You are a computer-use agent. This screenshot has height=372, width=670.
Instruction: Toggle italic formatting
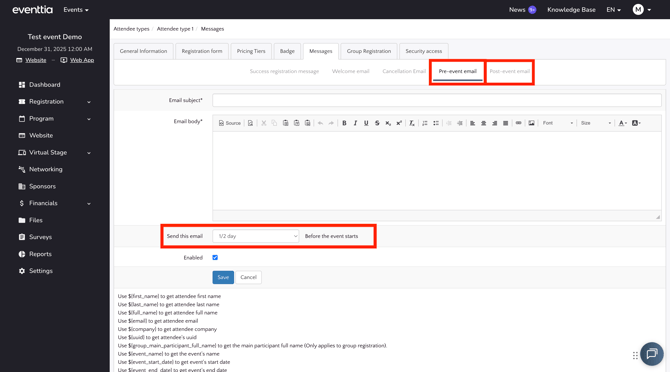(x=355, y=123)
